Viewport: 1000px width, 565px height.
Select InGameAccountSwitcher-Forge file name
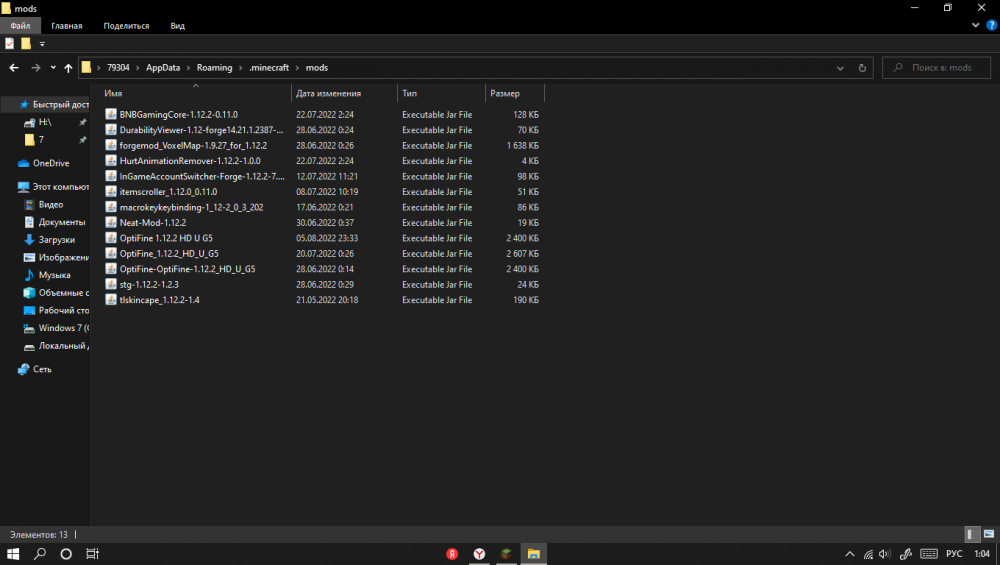[202, 176]
